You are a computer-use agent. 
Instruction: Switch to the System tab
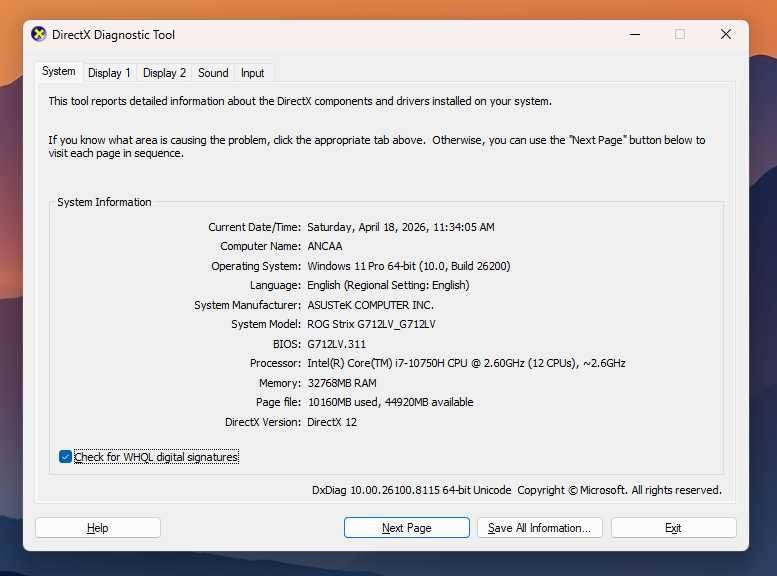pyautogui.click(x=58, y=71)
